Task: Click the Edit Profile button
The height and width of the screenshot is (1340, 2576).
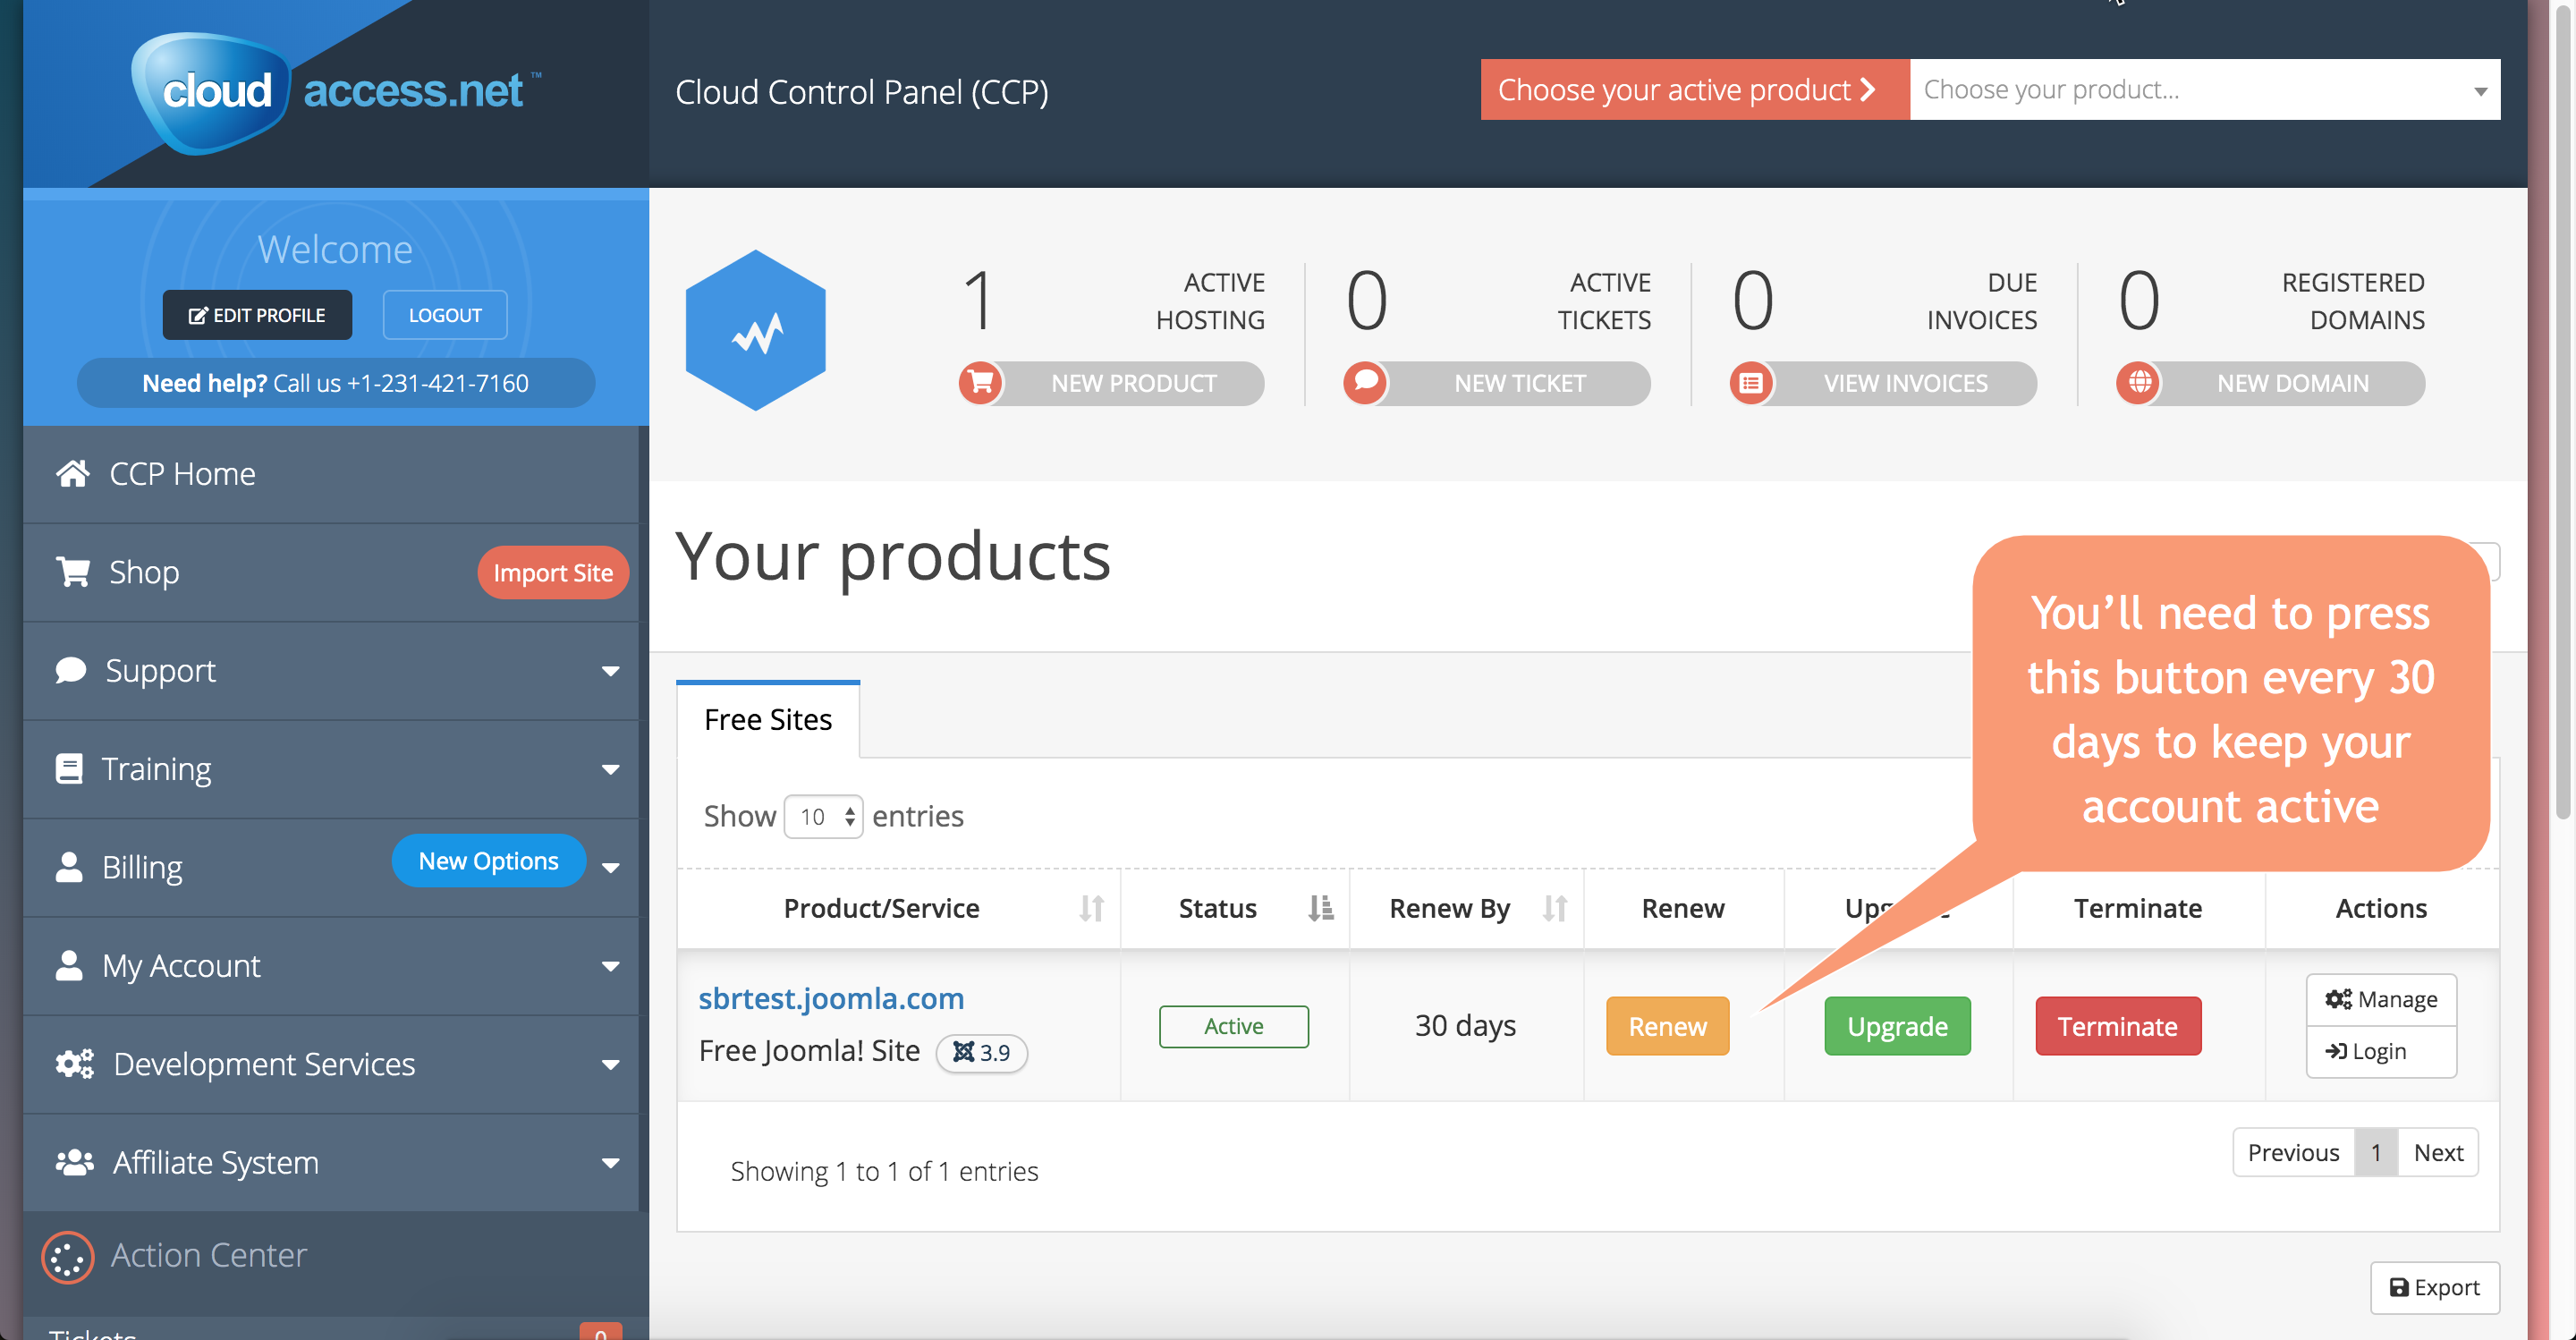Action: 257,315
